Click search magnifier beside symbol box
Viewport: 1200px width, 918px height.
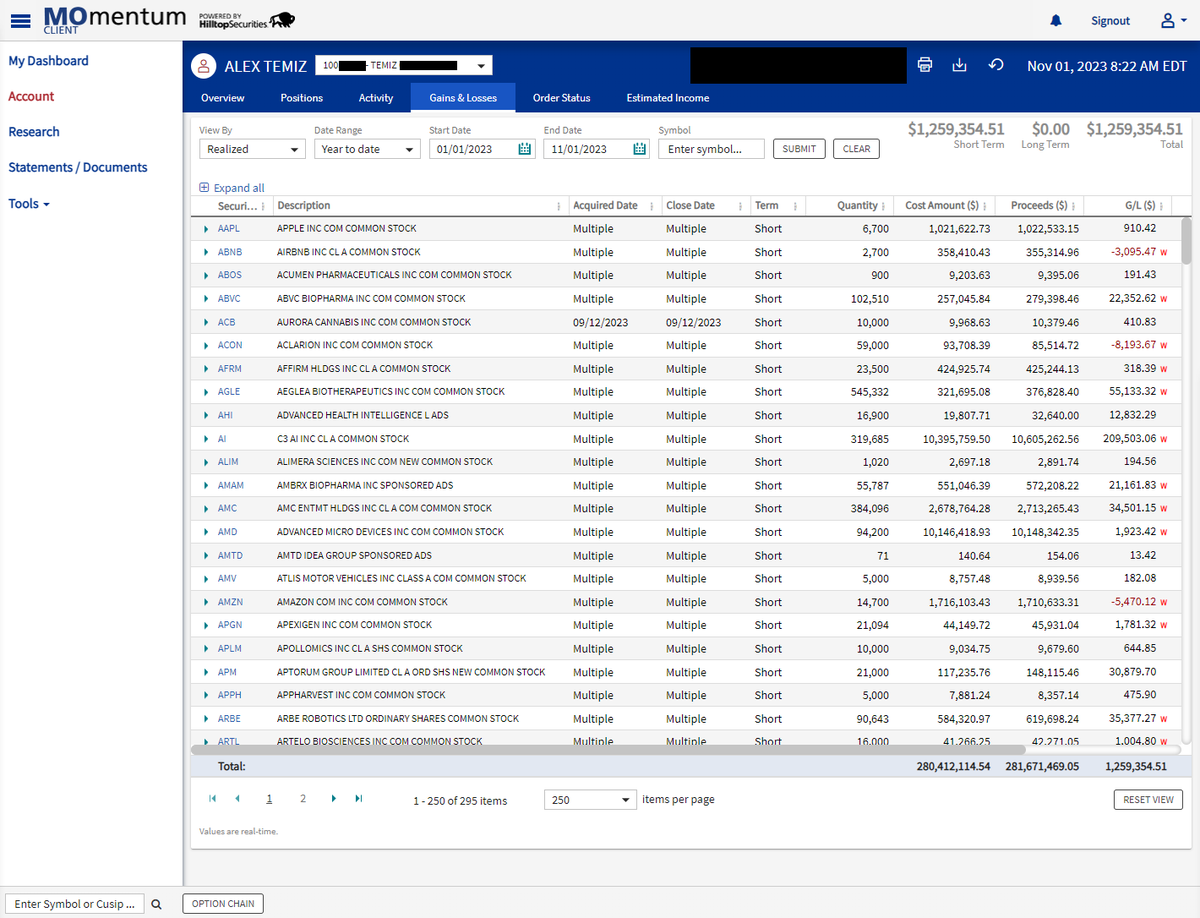[x=156, y=904]
